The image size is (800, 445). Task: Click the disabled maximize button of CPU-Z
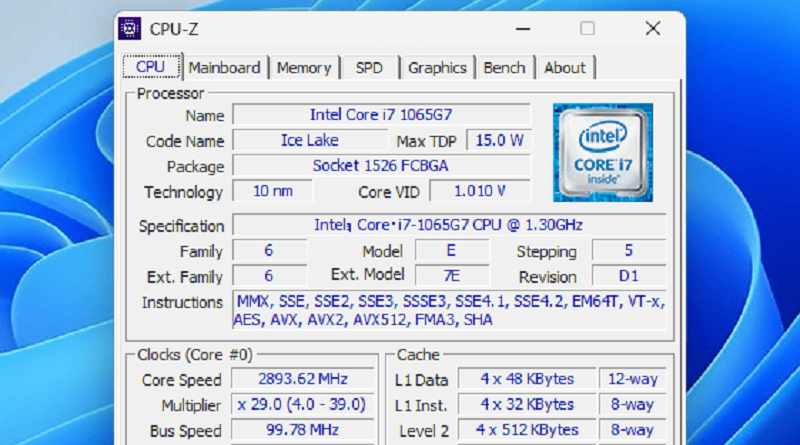coord(587,29)
